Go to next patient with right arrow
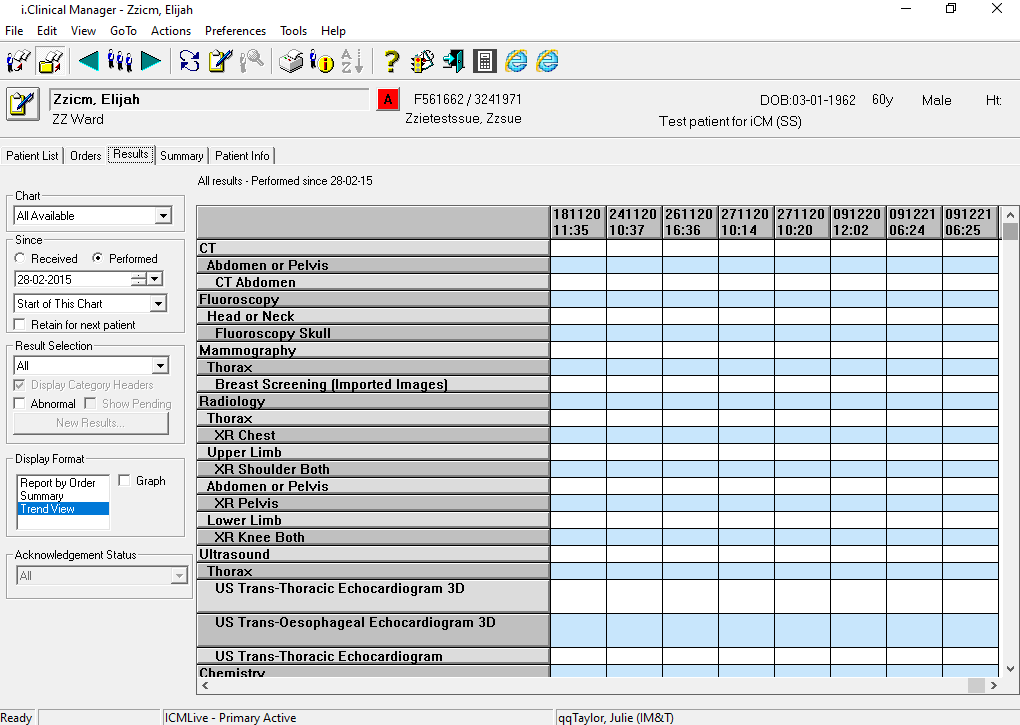The width and height of the screenshot is (1020, 725). click(x=151, y=61)
